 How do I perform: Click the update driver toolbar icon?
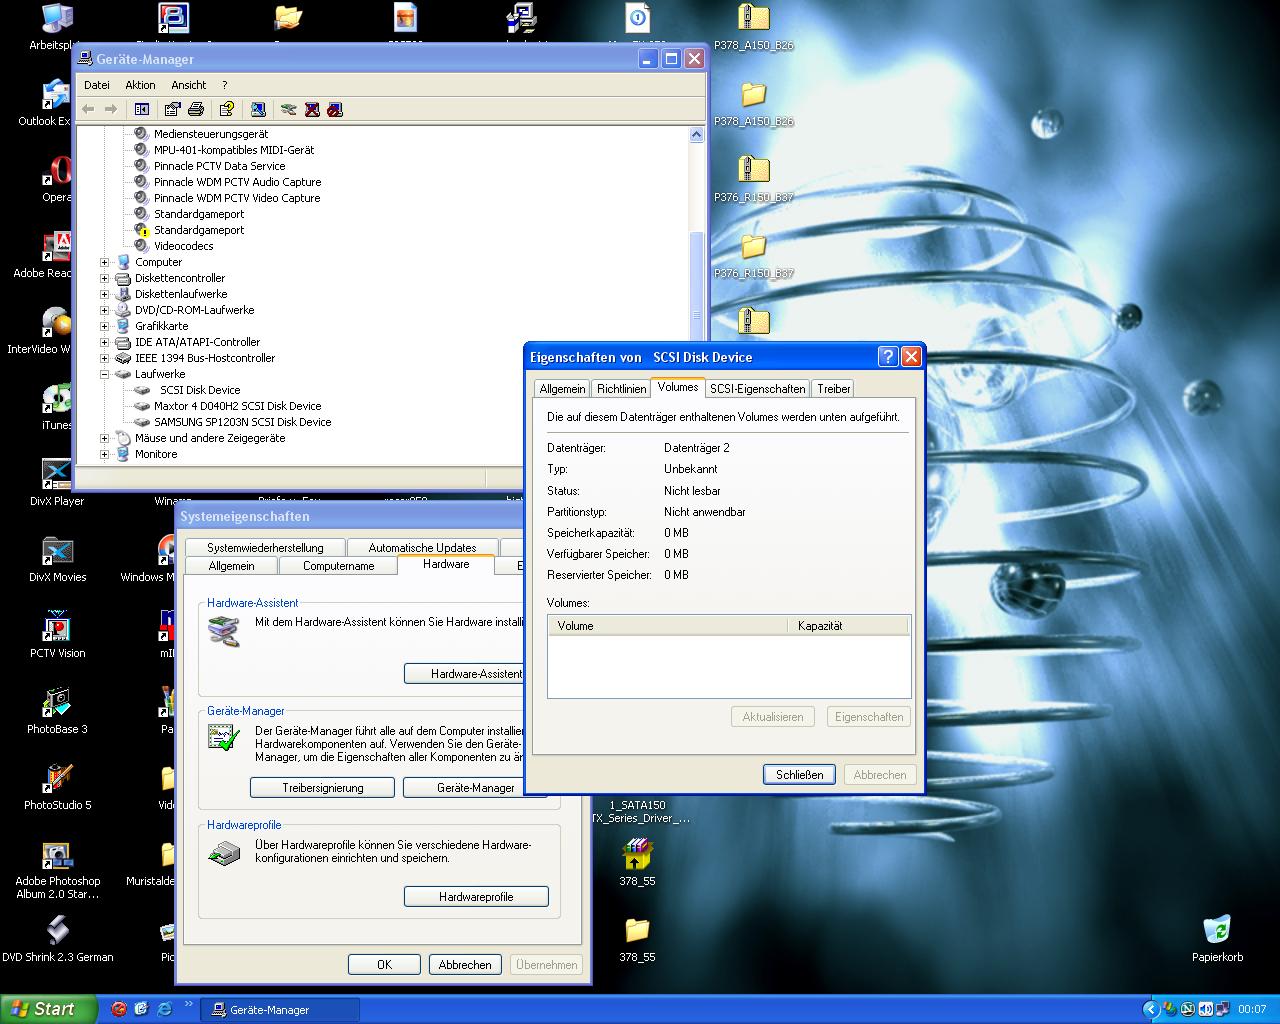(x=289, y=109)
